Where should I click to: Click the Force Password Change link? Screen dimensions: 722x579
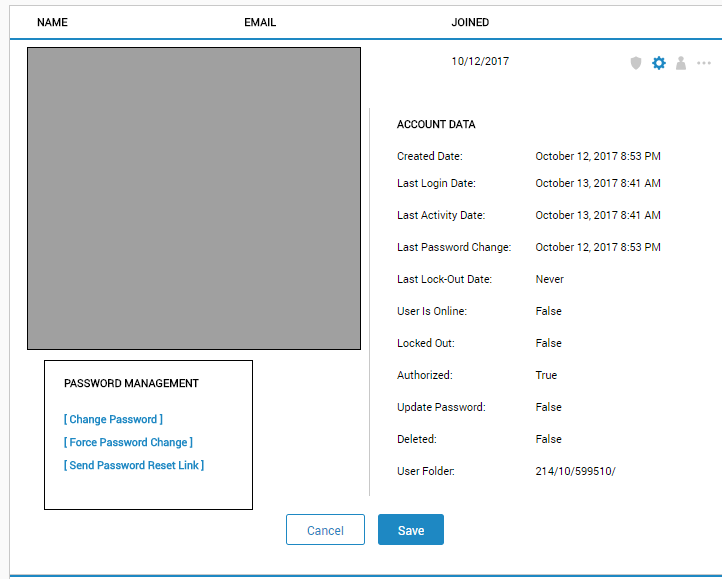[x=128, y=442]
